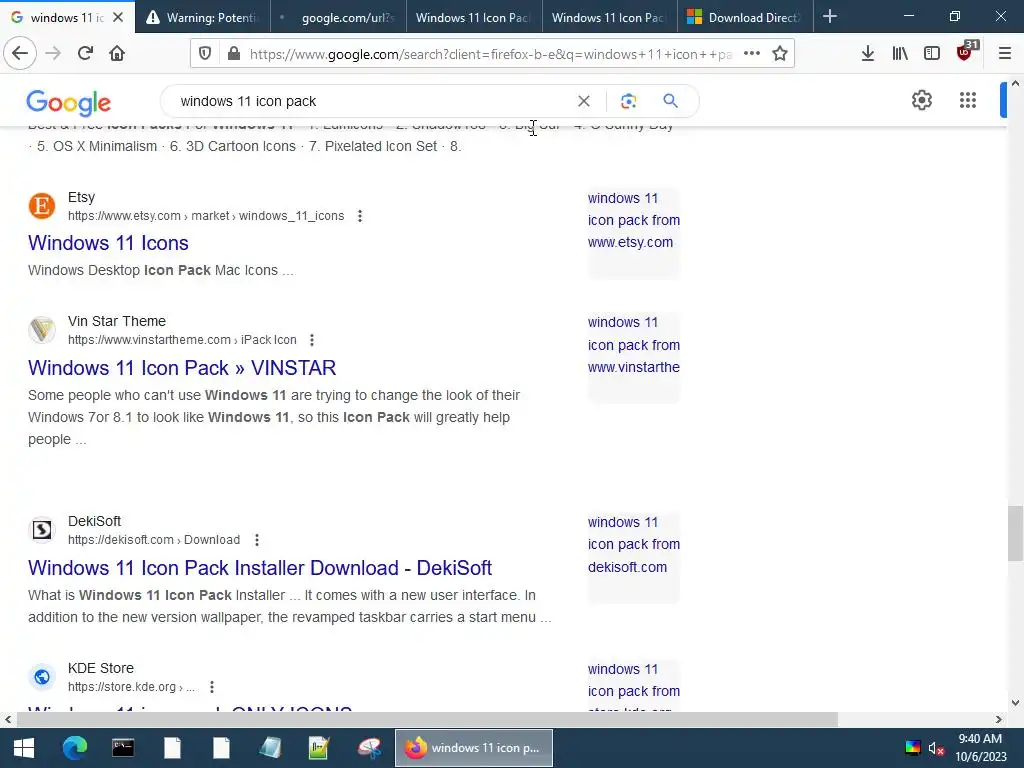Click the etsy.com market breadcrumb
The image size is (1024, 768).
coord(206,216)
